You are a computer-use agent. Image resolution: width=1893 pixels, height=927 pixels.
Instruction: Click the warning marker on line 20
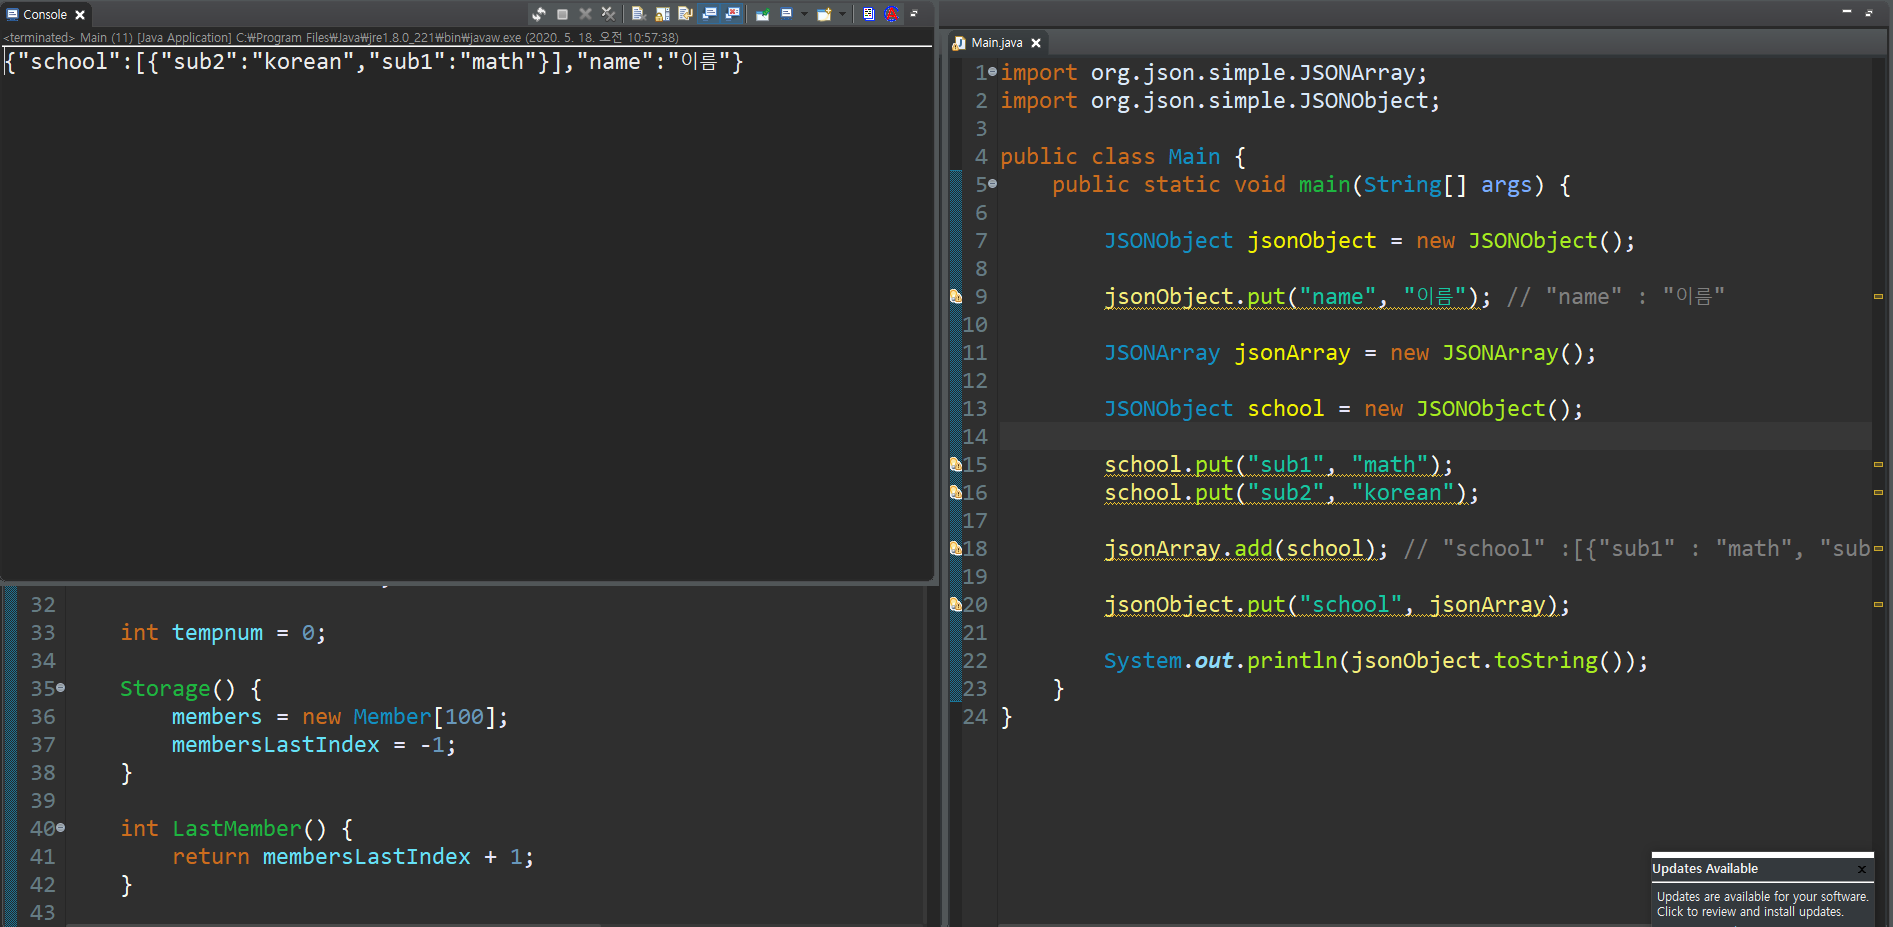tap(956, 604)
